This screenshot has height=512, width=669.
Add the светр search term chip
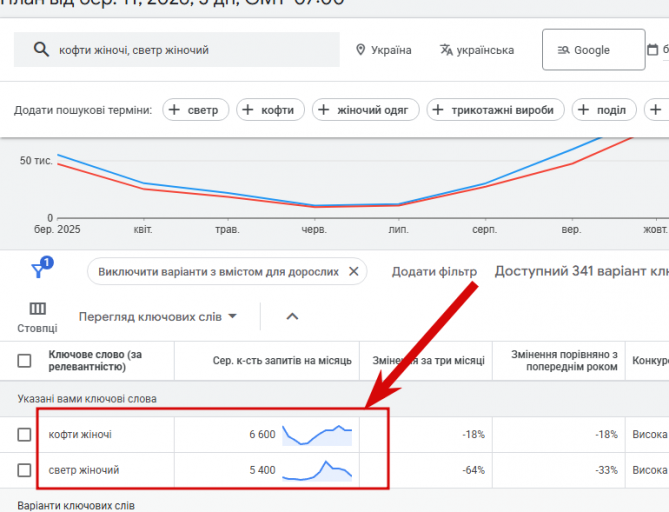coord(195,110)
